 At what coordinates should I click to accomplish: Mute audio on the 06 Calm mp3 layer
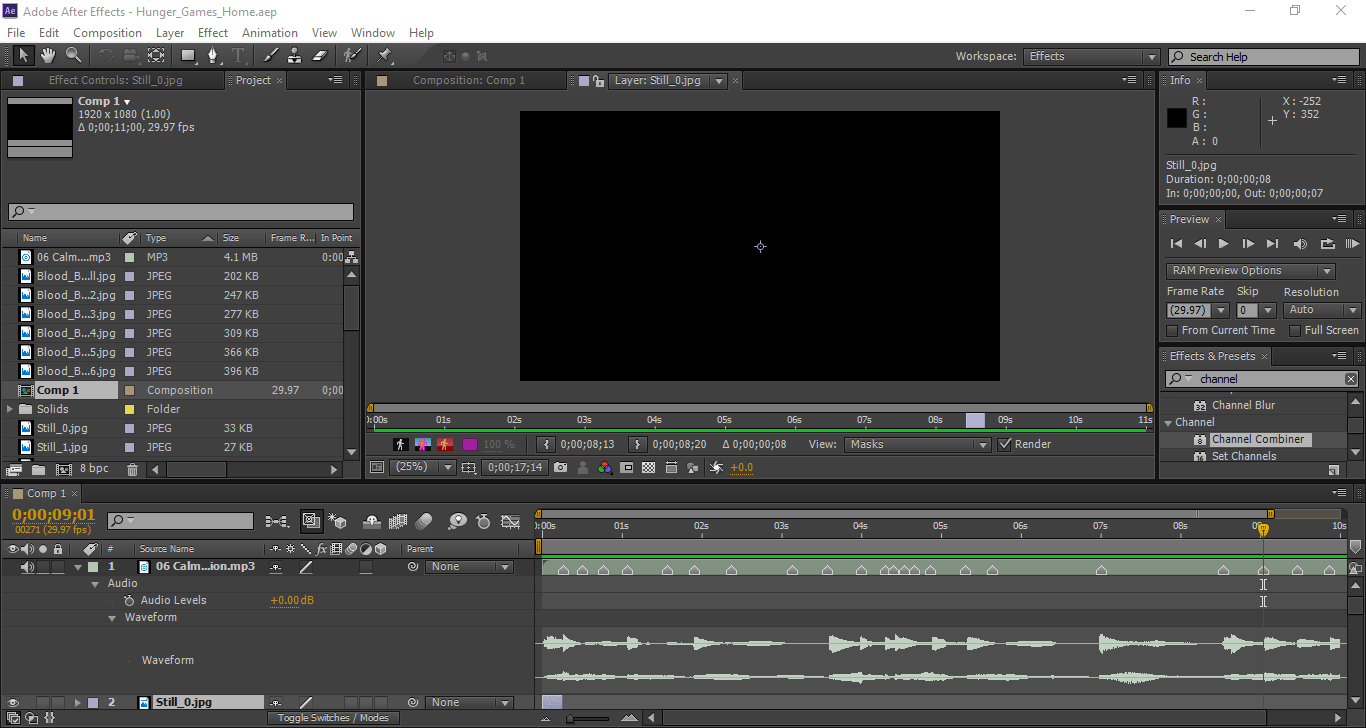tap(27, 566)
